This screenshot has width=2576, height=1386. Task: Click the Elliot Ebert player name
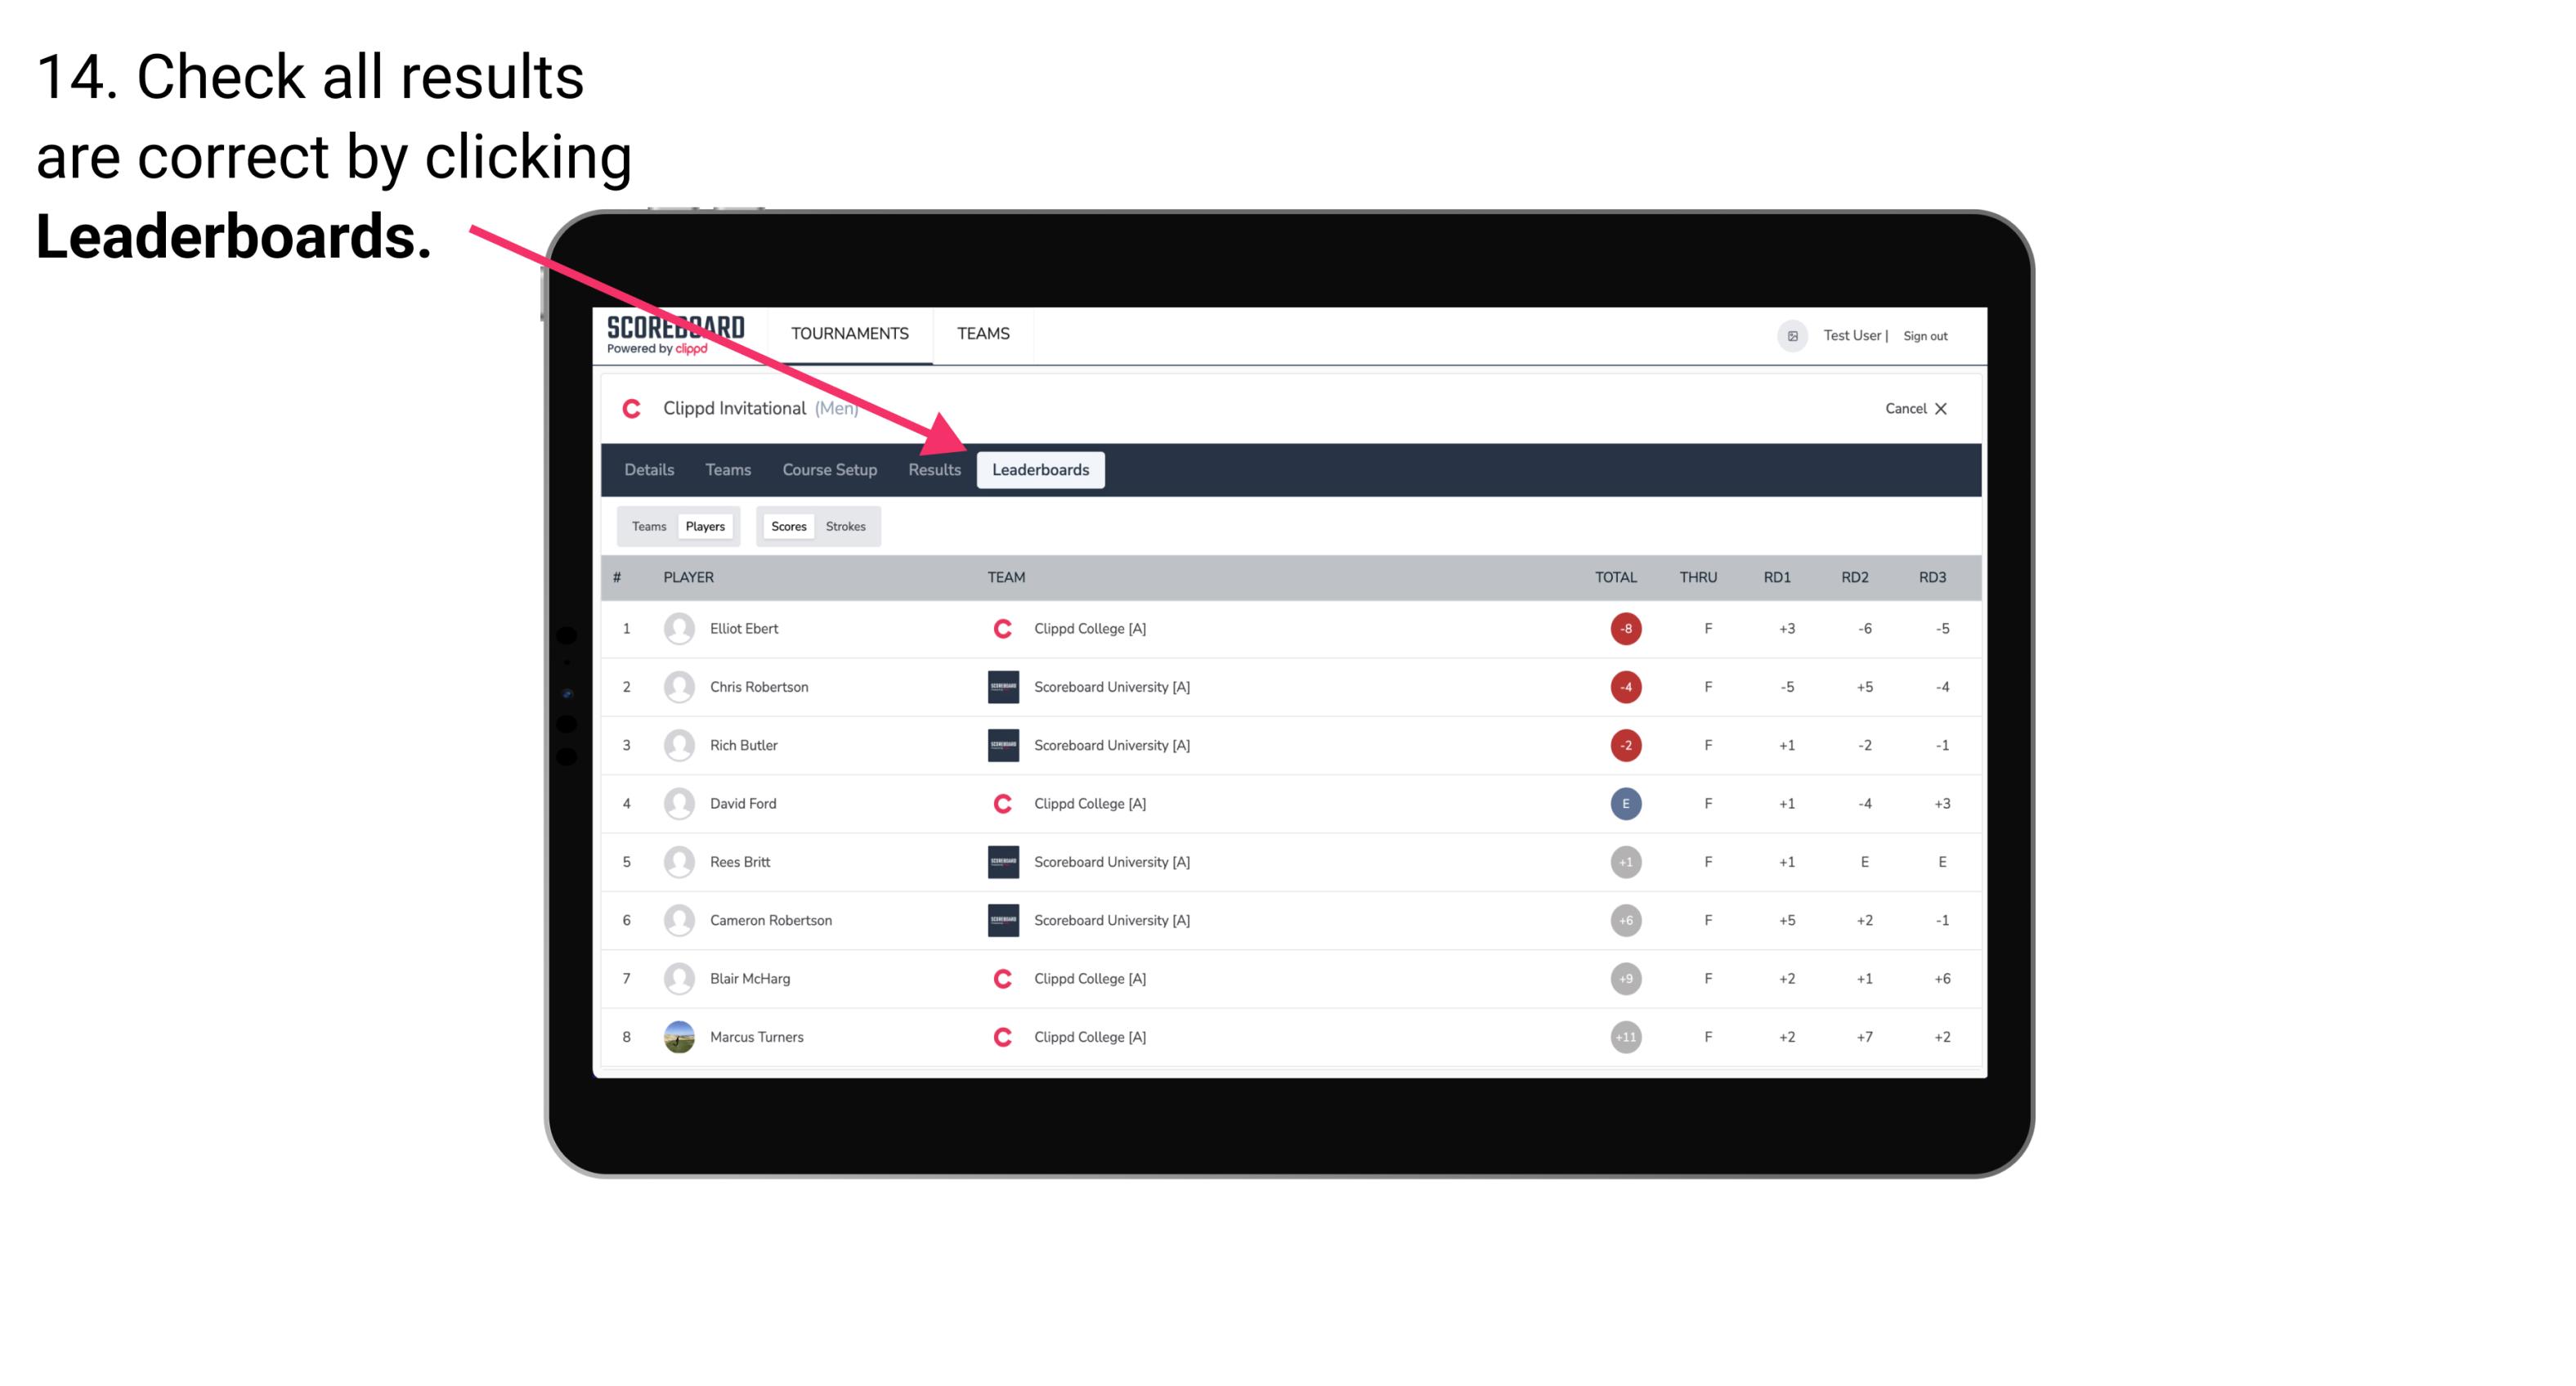pyautogui.click(x=744, y=628)
